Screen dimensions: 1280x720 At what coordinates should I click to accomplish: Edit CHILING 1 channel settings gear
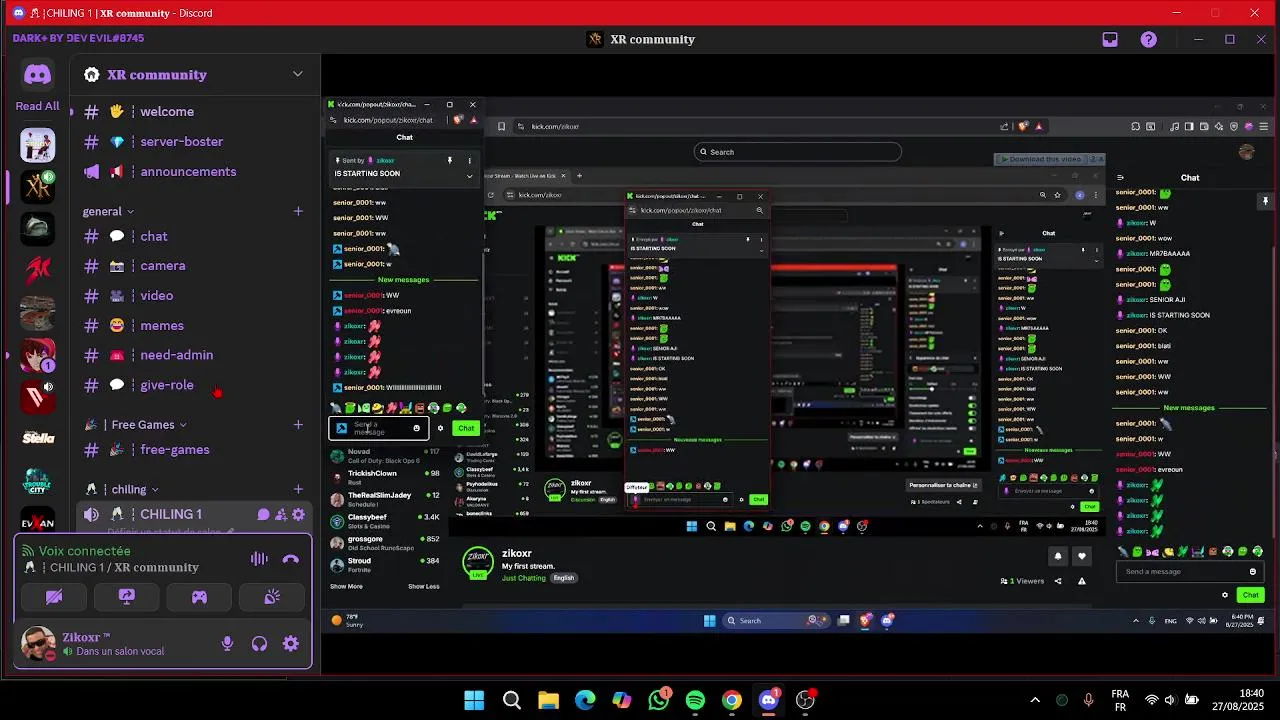298,515
